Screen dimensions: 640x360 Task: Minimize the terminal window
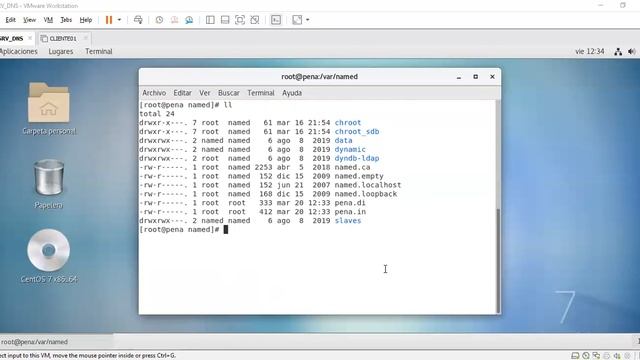point(459,77)
